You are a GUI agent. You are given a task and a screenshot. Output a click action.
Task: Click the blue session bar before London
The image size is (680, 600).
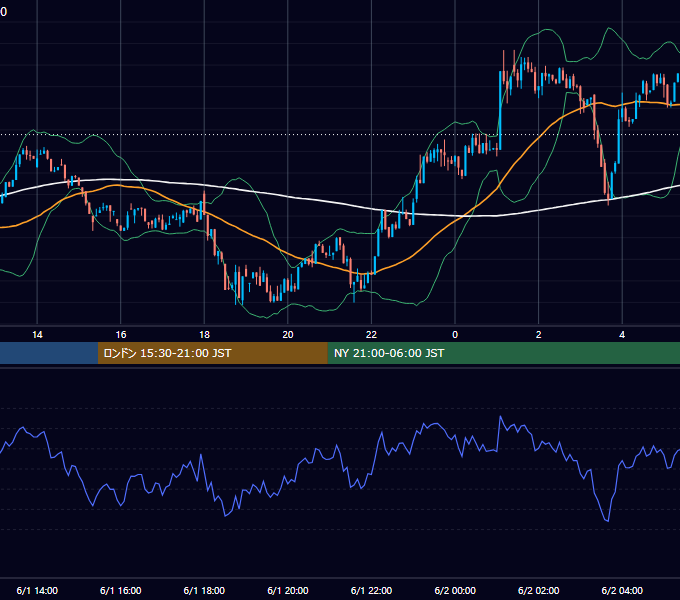pos(49,353)
